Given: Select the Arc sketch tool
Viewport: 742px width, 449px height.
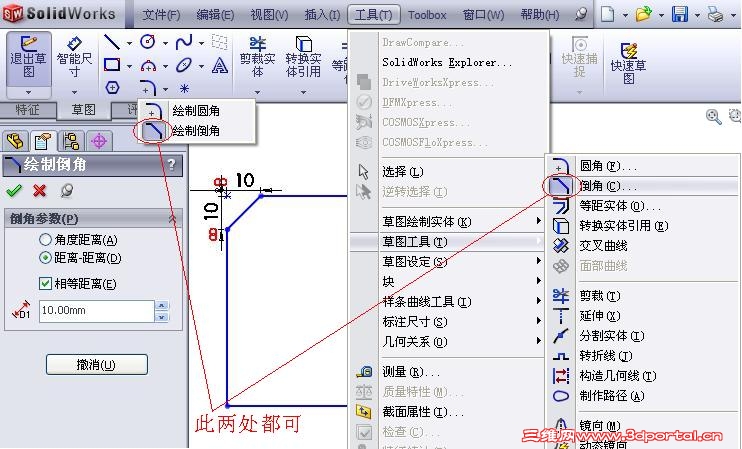Looking at the screenshot, I should coord(148,65).
